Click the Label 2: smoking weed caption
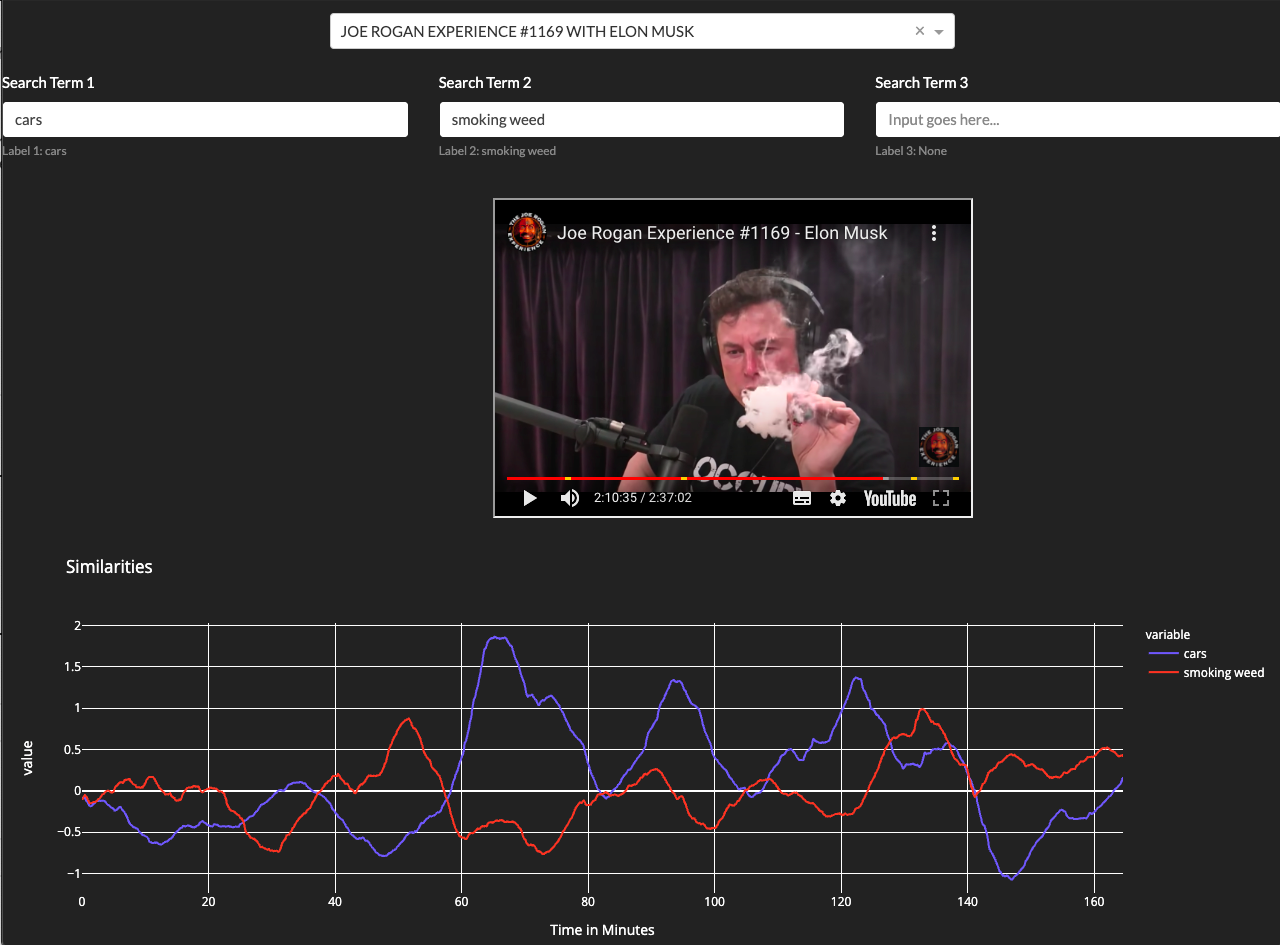 tap(497, 151)
